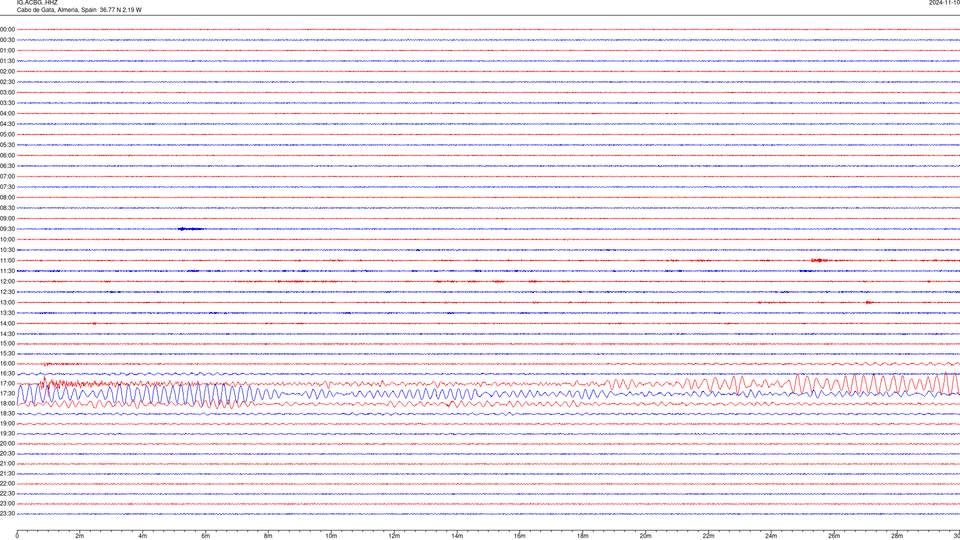Click the 02:30 row label
The height and width of the screenshot is (540, 960).
pos(7,82)
